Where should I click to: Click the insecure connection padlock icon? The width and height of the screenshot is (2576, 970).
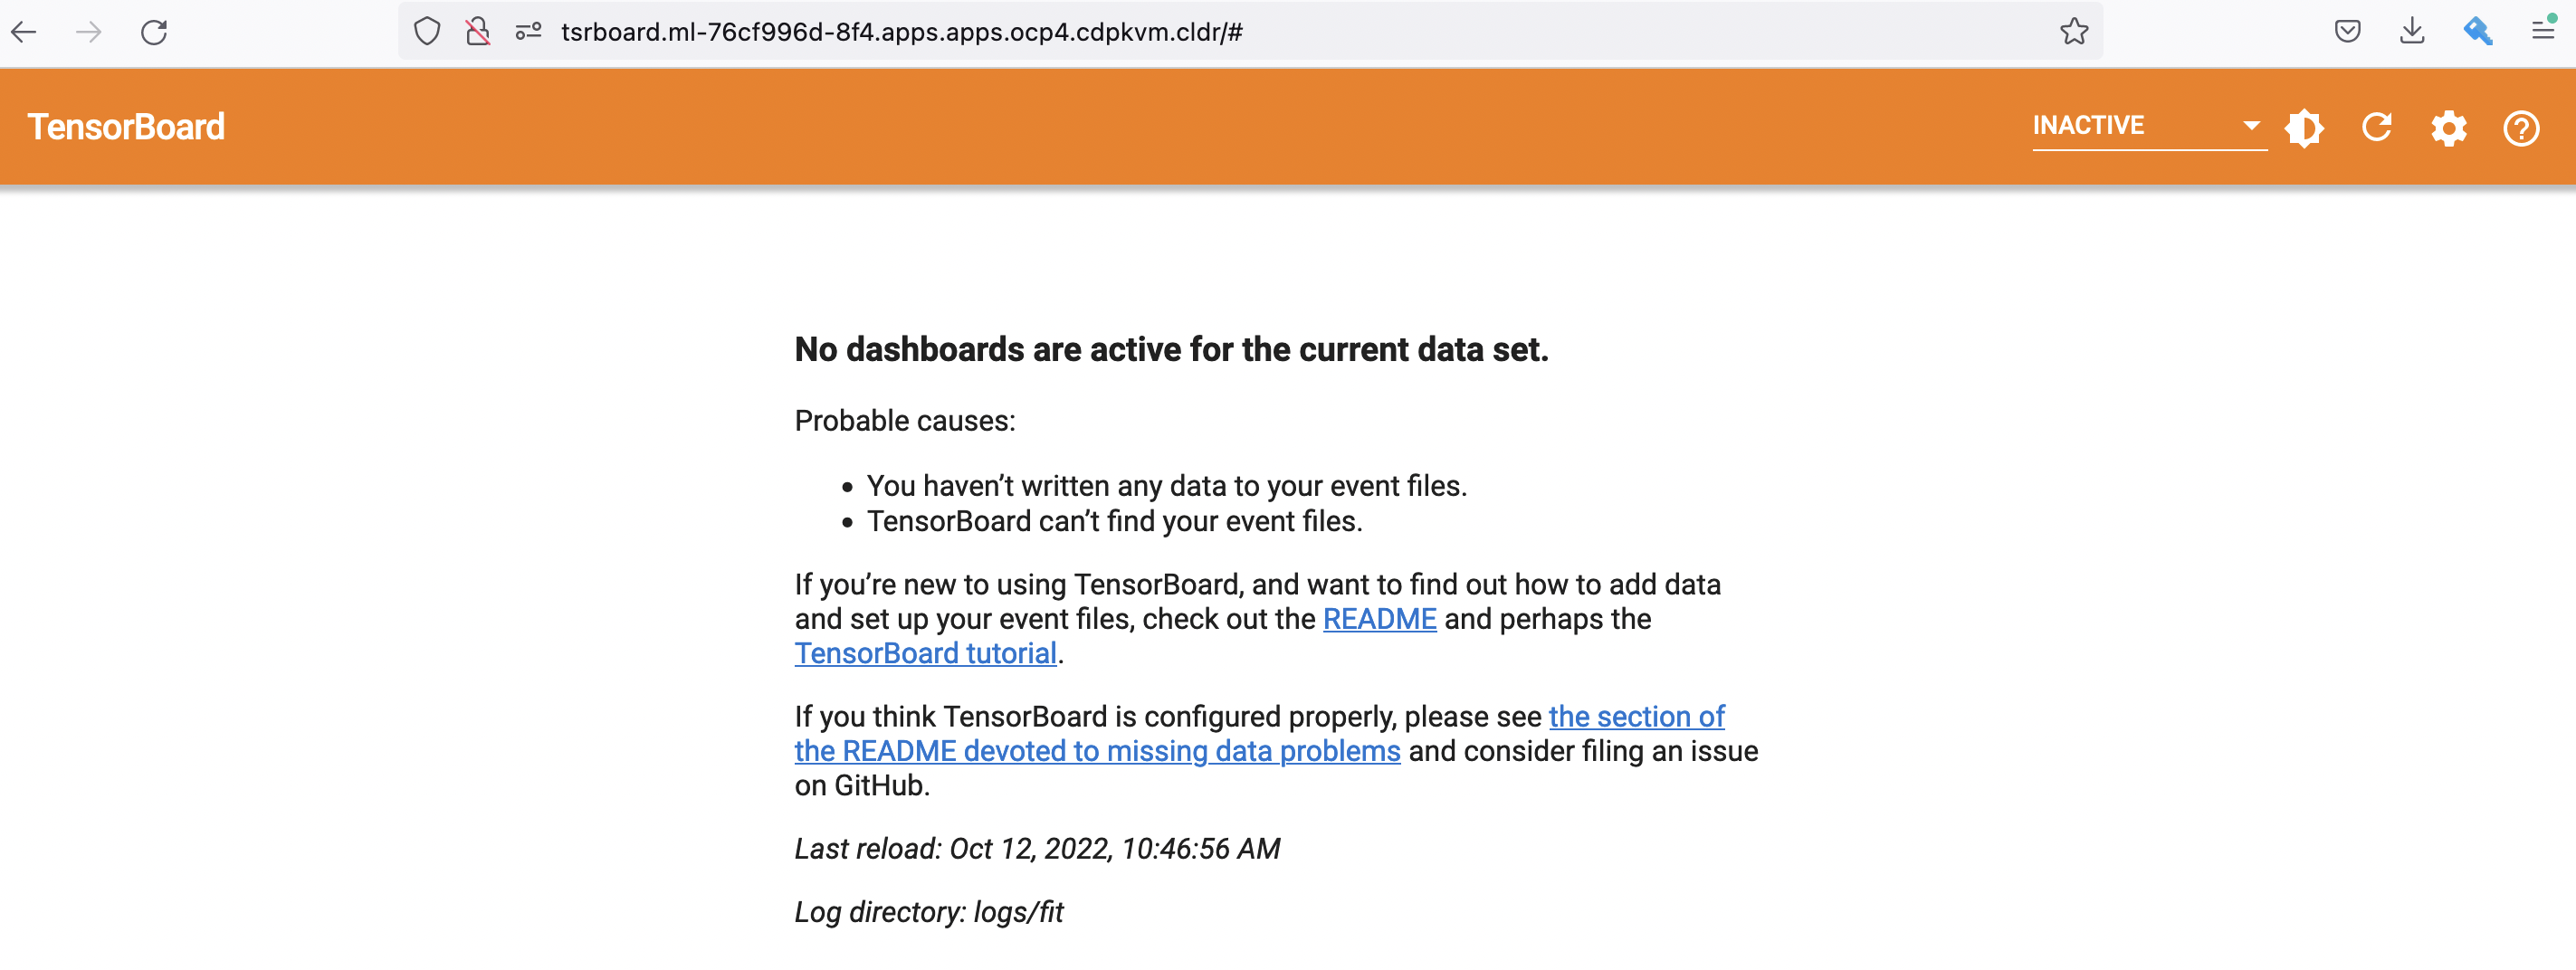(478, 32)
